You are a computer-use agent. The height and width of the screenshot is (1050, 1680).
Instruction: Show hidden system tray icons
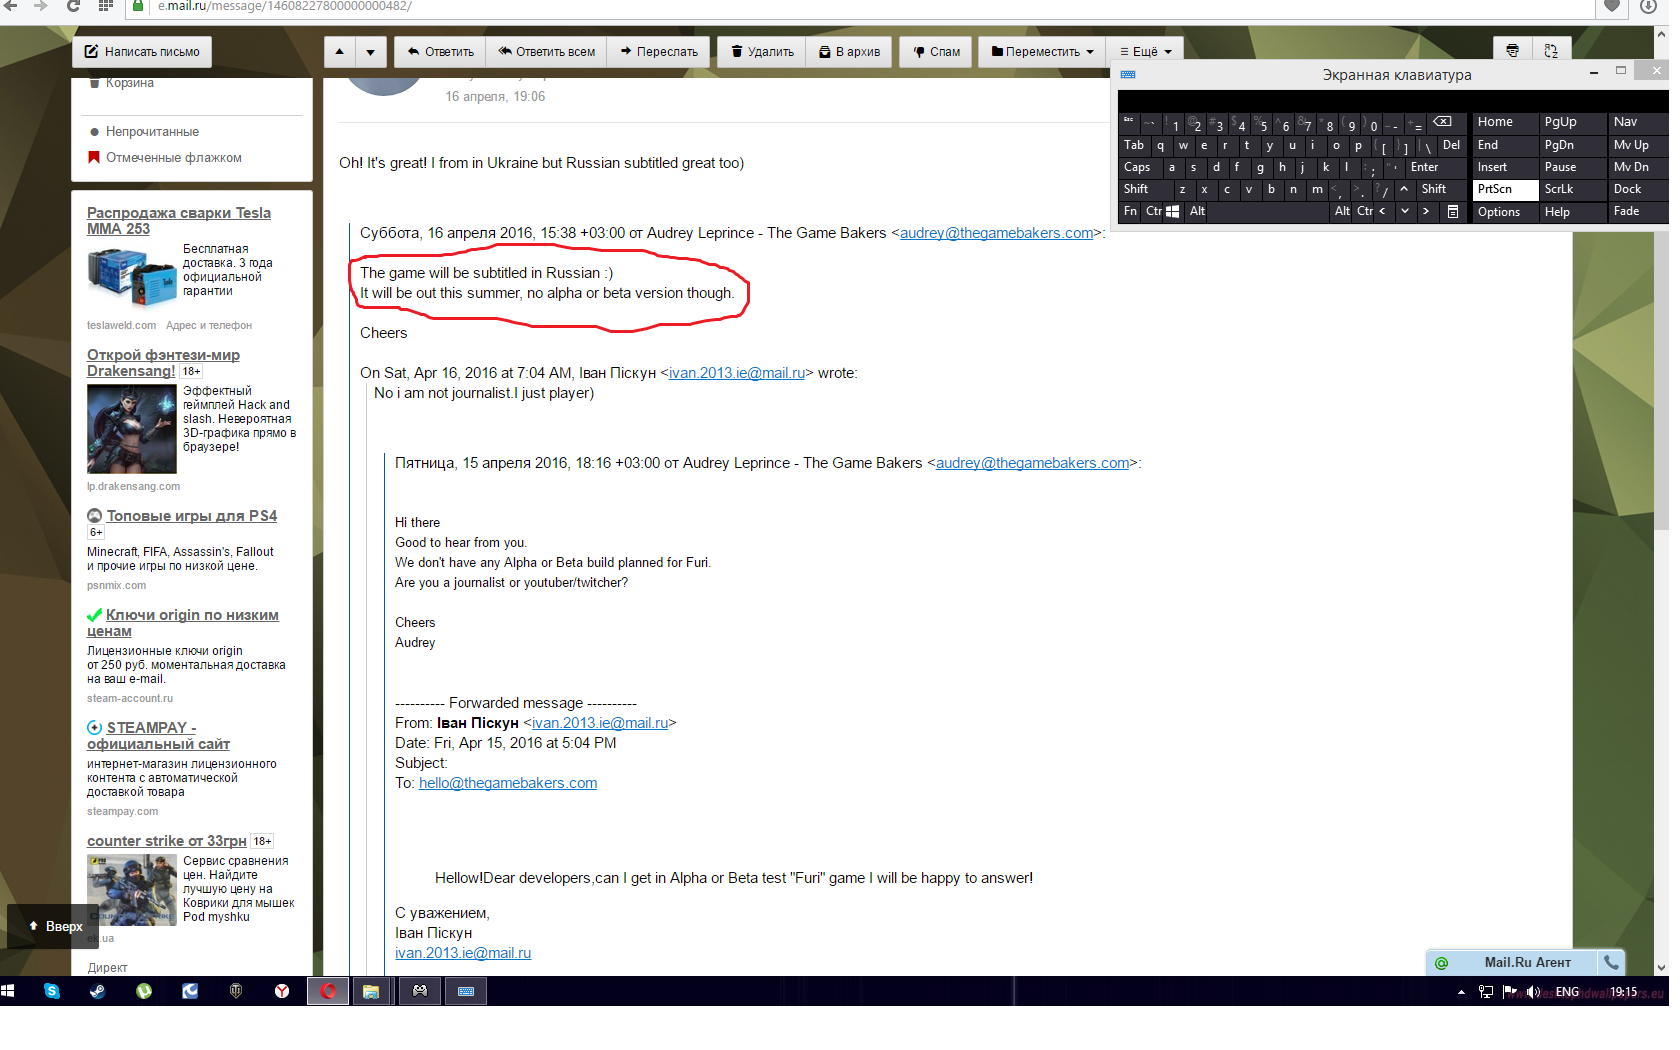coord(1461,992)
